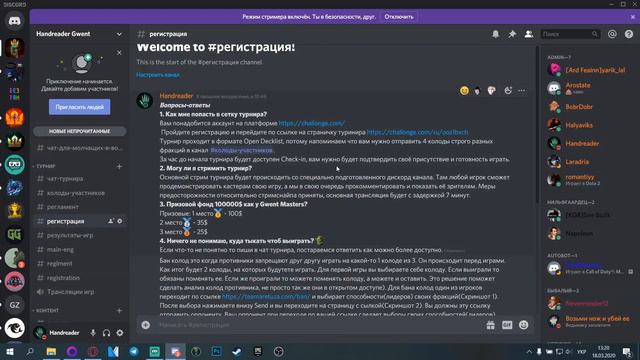Open registration channel

79,278
